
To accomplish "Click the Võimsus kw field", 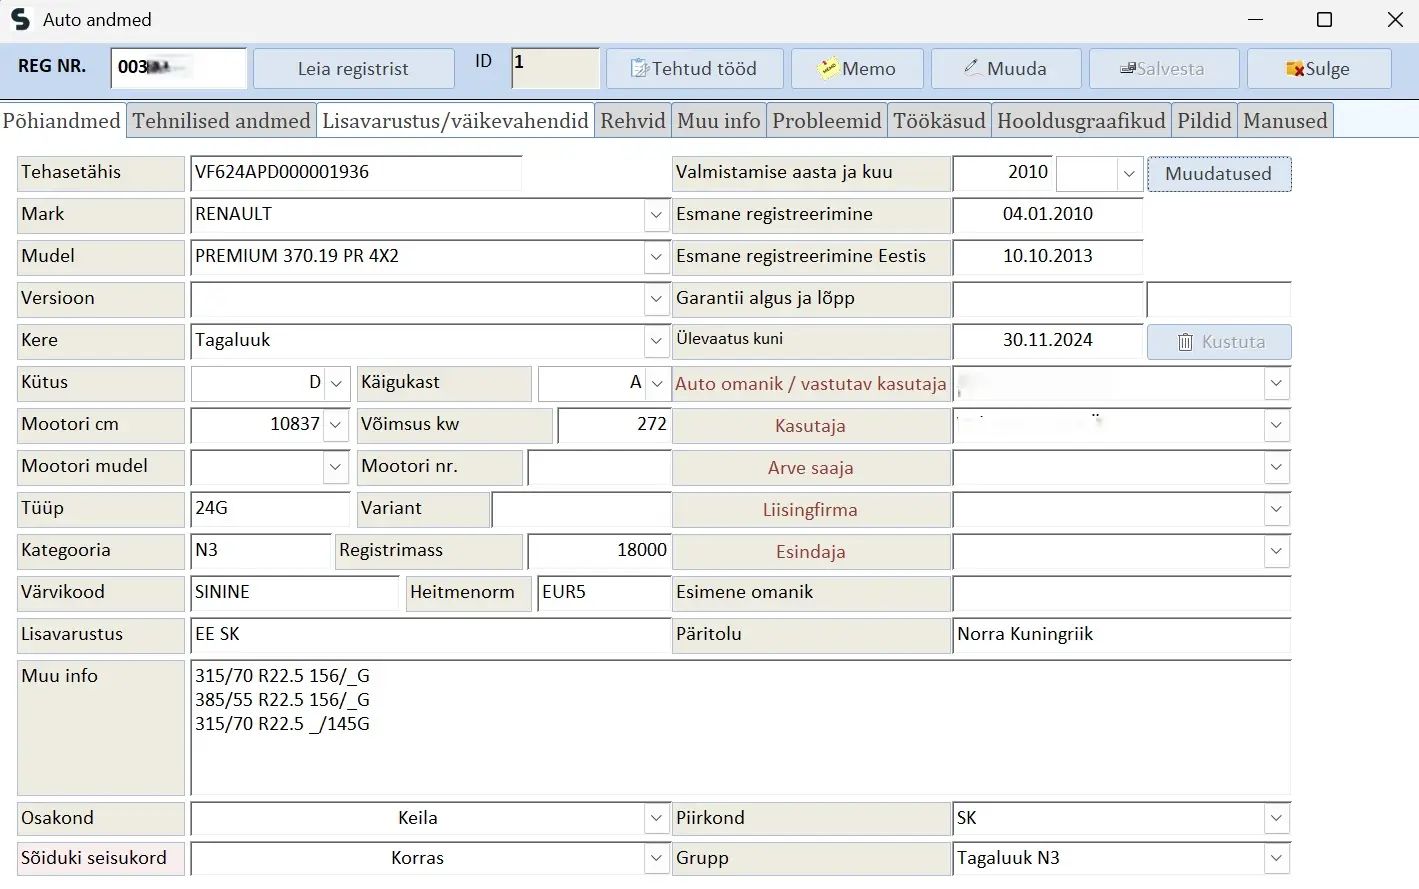I will click(614, 425).
